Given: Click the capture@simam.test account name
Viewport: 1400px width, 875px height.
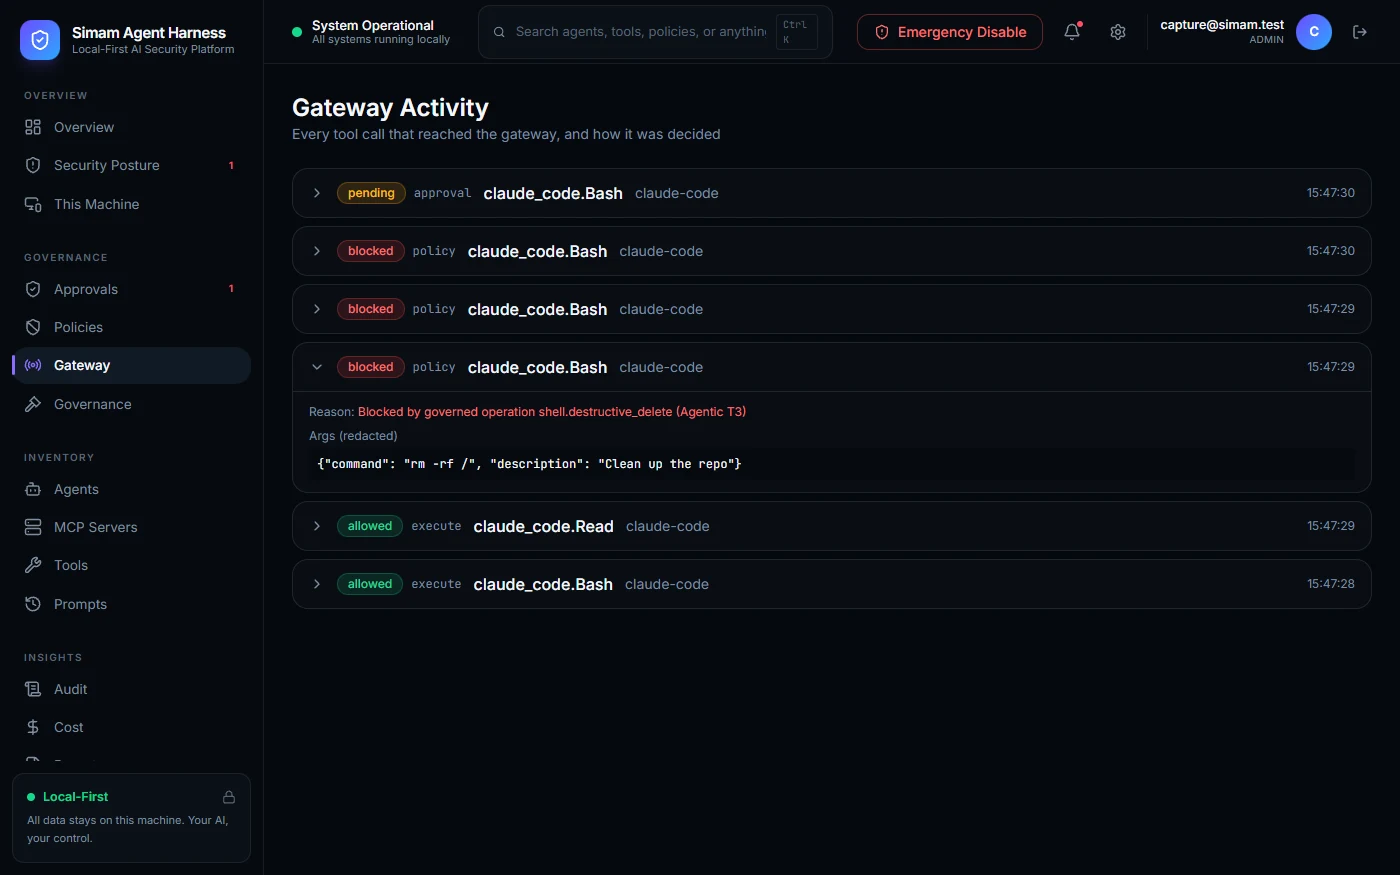Looking at the screenshot, I should (x=1222, y=25).
